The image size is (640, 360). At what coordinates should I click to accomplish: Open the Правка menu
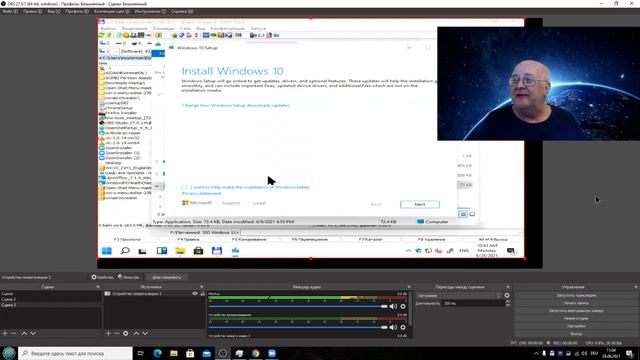coord(32,11)
